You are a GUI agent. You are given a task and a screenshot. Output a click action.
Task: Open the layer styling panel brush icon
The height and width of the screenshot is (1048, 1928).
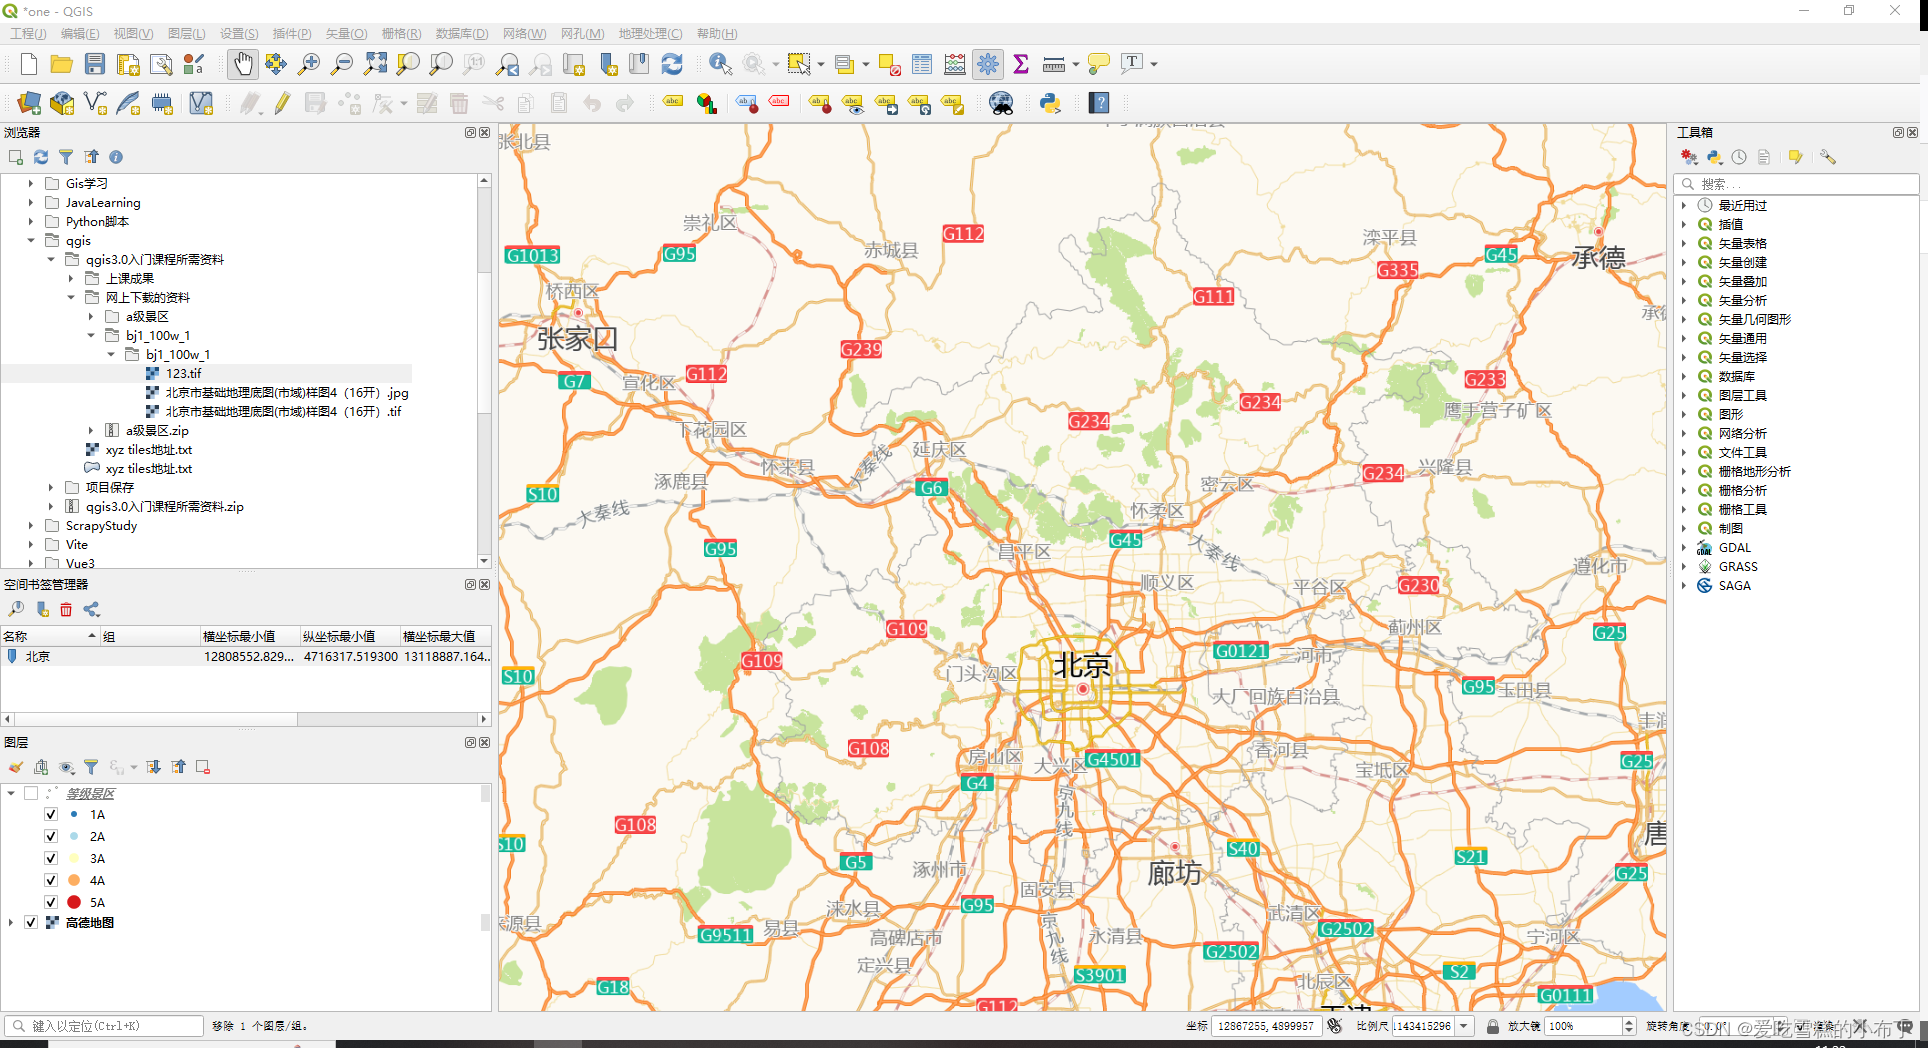pyautogui.click(x=16, y=767)
